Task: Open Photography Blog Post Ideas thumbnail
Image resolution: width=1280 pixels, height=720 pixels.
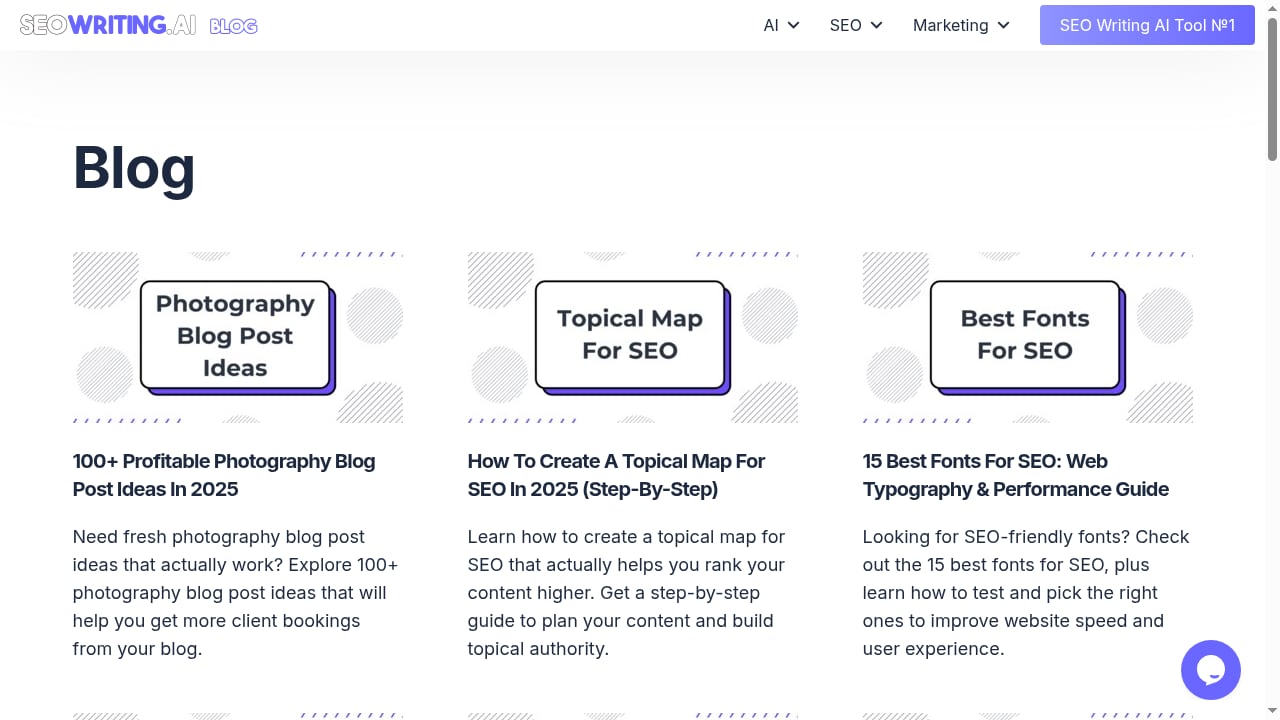Action: [x=238, y=337]
